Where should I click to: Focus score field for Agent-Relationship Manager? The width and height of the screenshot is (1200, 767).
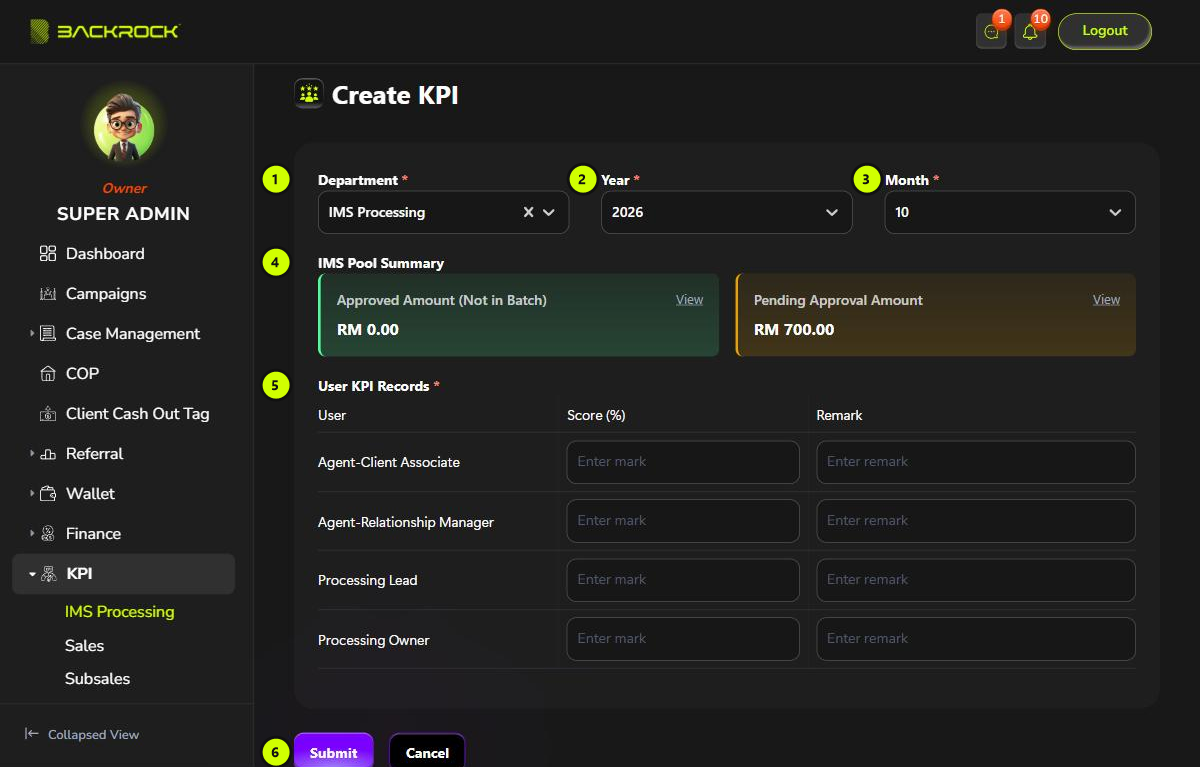683,521
